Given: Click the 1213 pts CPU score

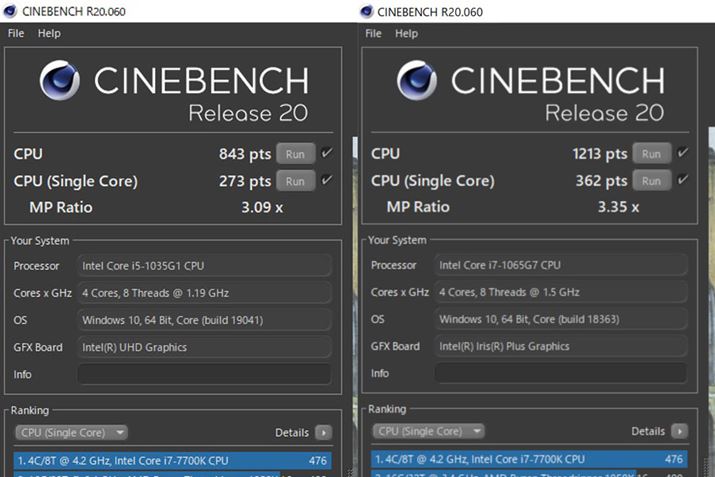Looking at the screenshot, I should pos(600,154).
